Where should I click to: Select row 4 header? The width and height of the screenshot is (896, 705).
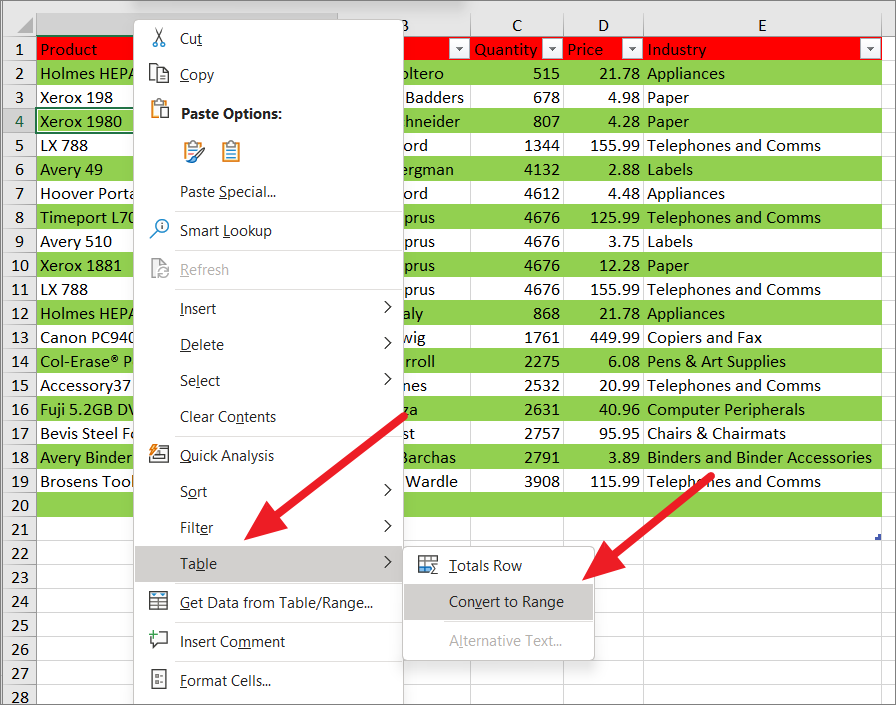coord(19,121)
